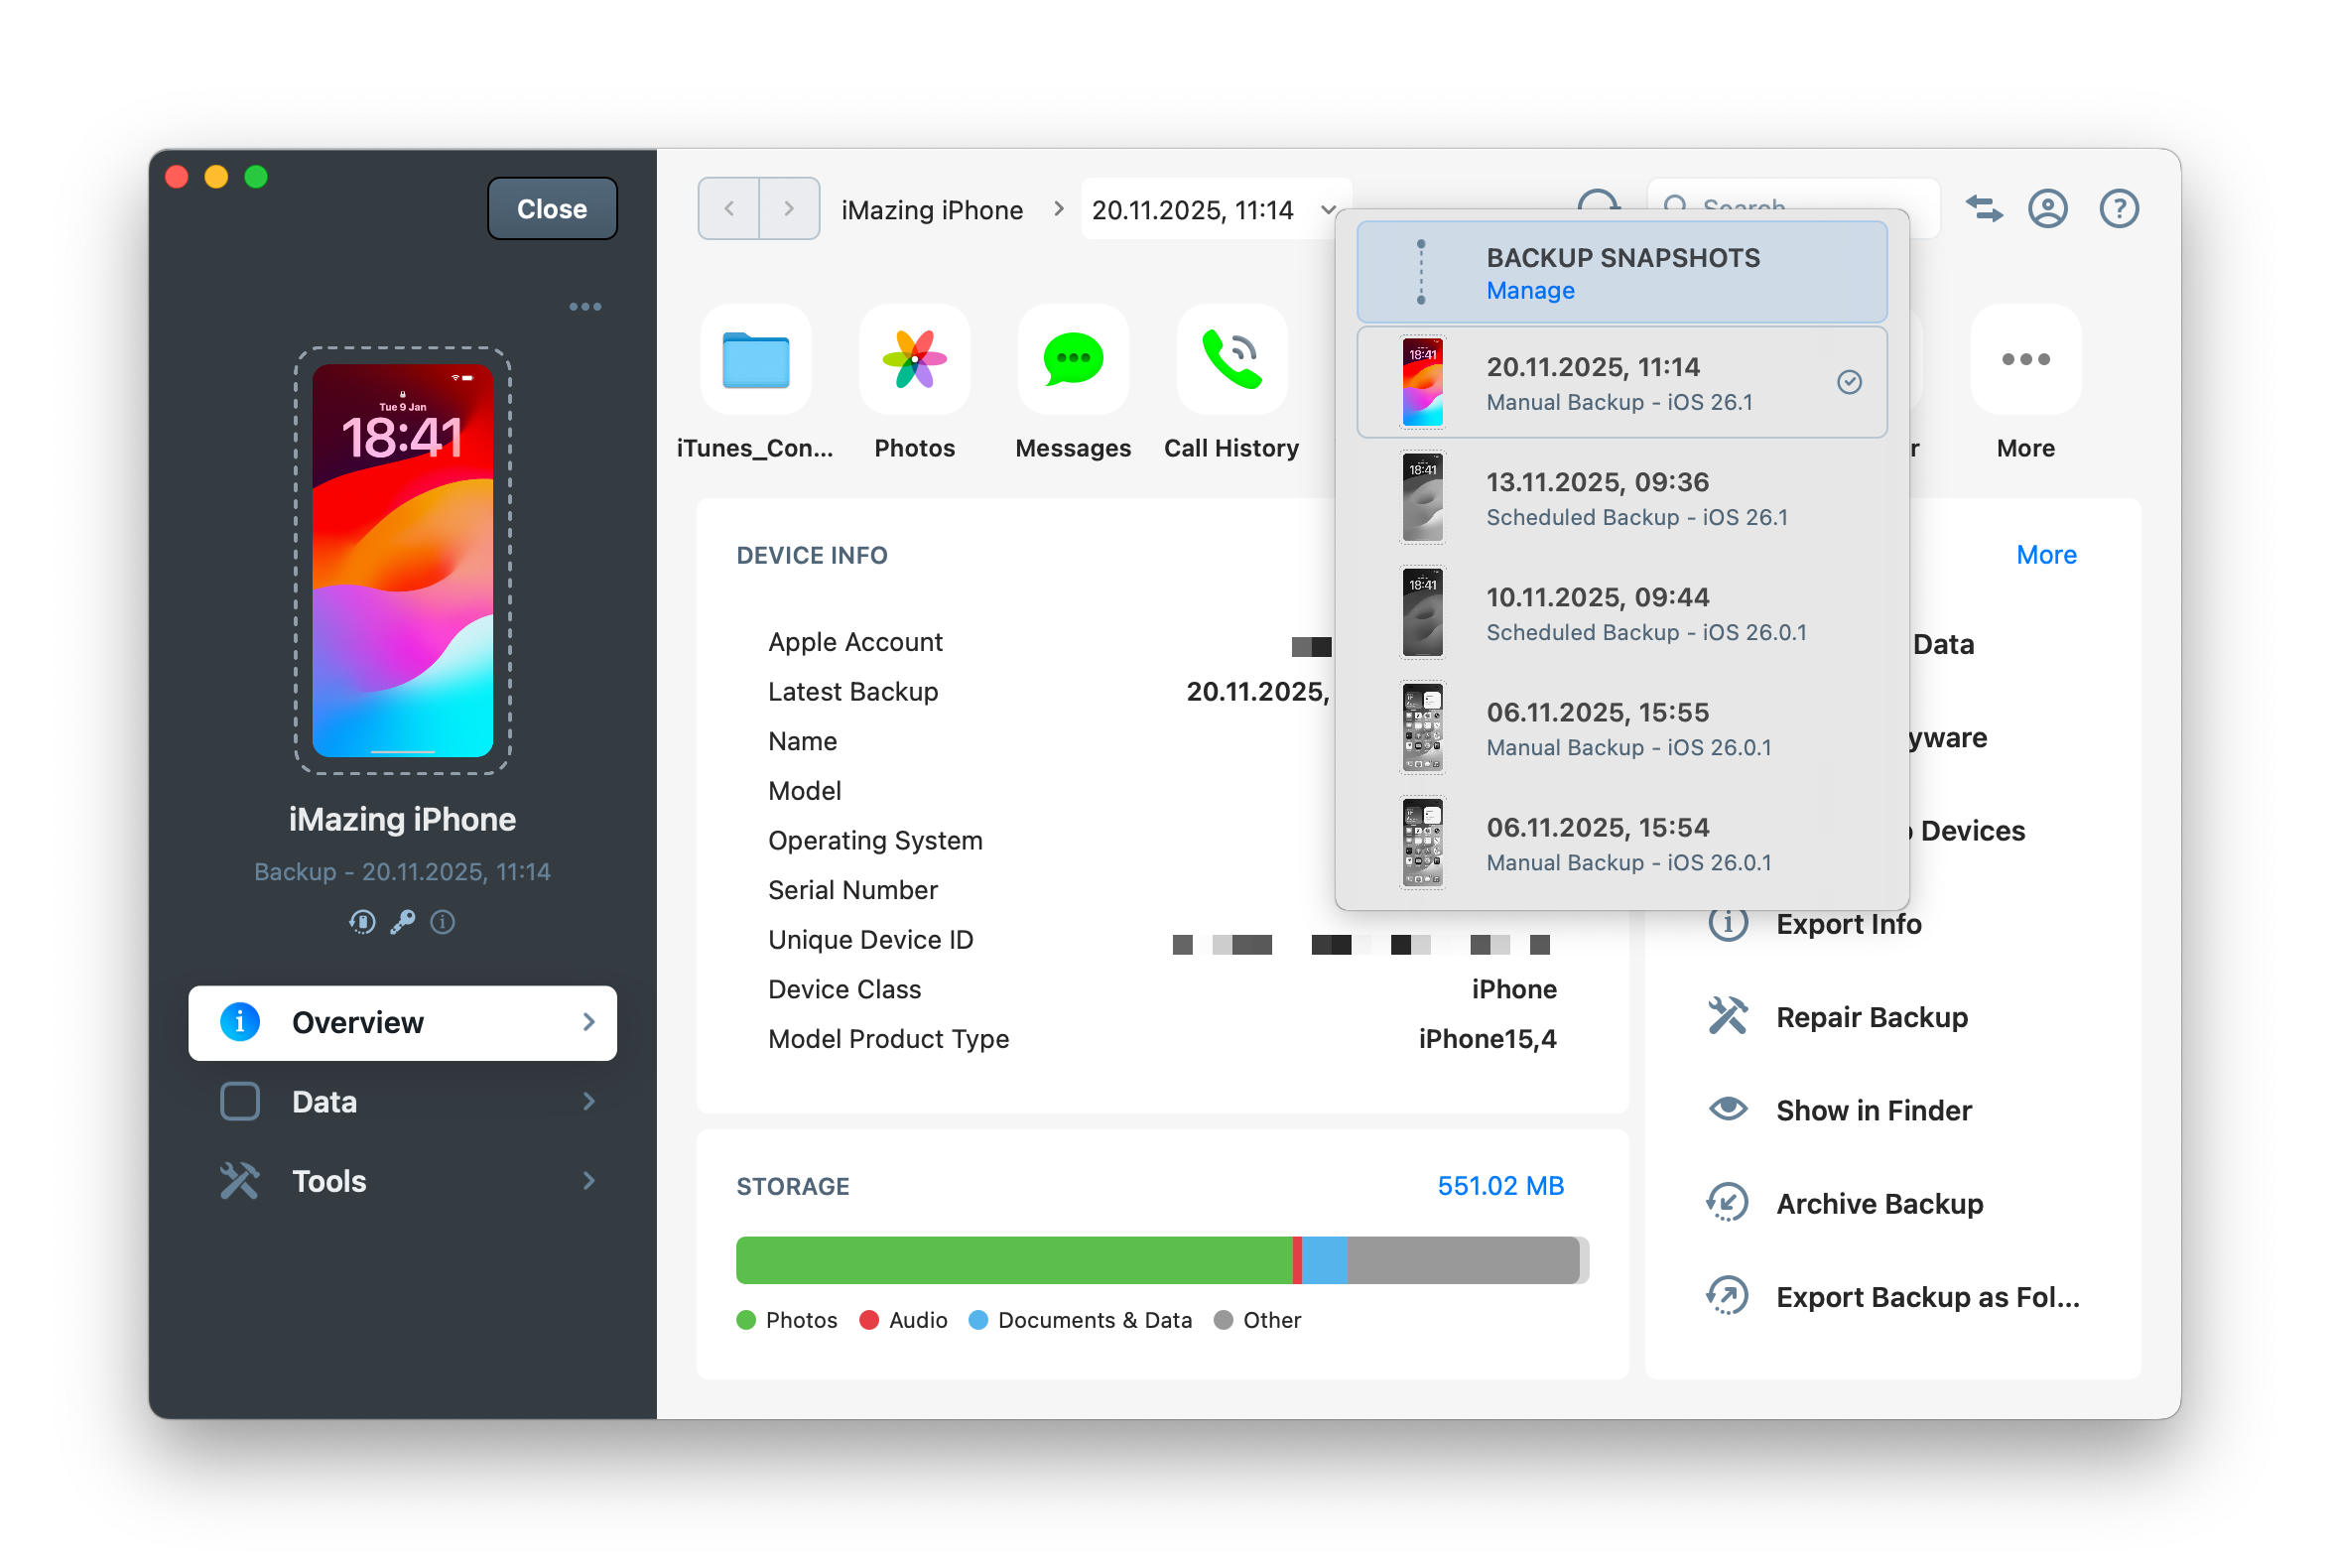Click the device restore icon under iMazing iPhone
2330x1568 pixels.
click(x=362, y=921)
